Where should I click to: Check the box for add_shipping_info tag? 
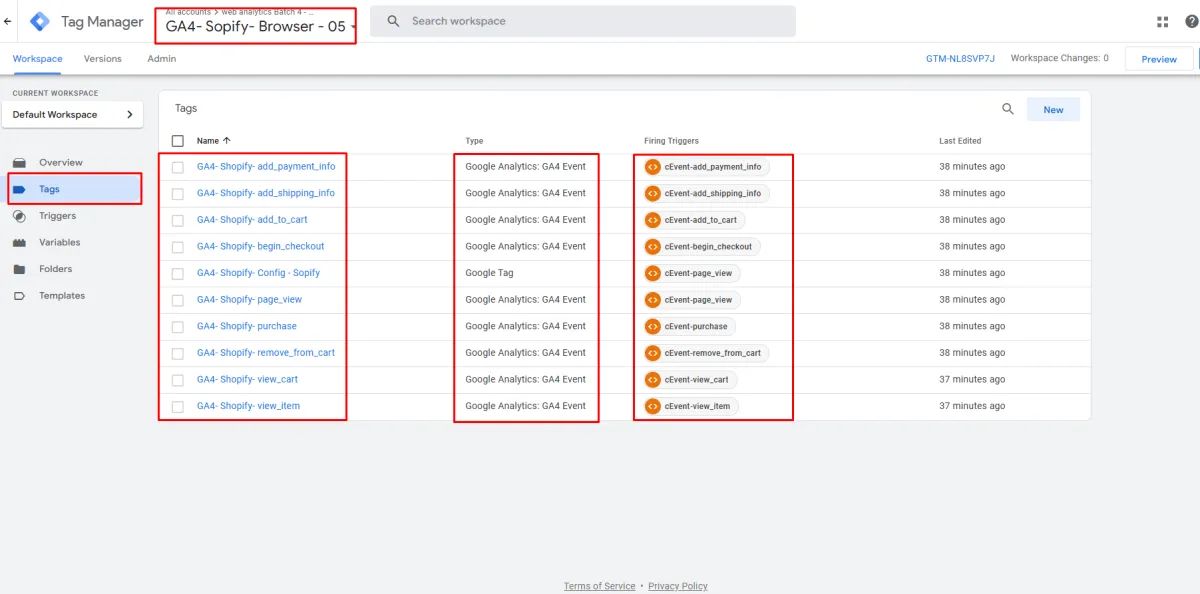point(178,194)
